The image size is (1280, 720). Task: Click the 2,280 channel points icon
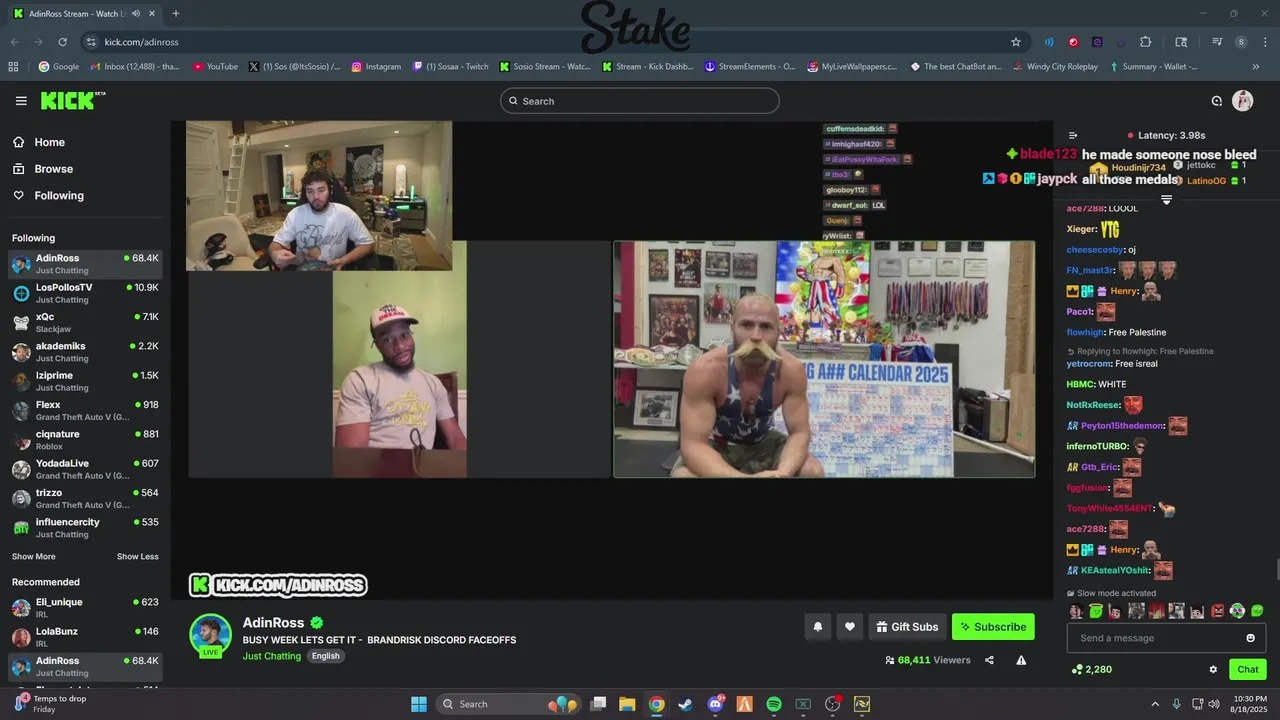(1076, 669)
